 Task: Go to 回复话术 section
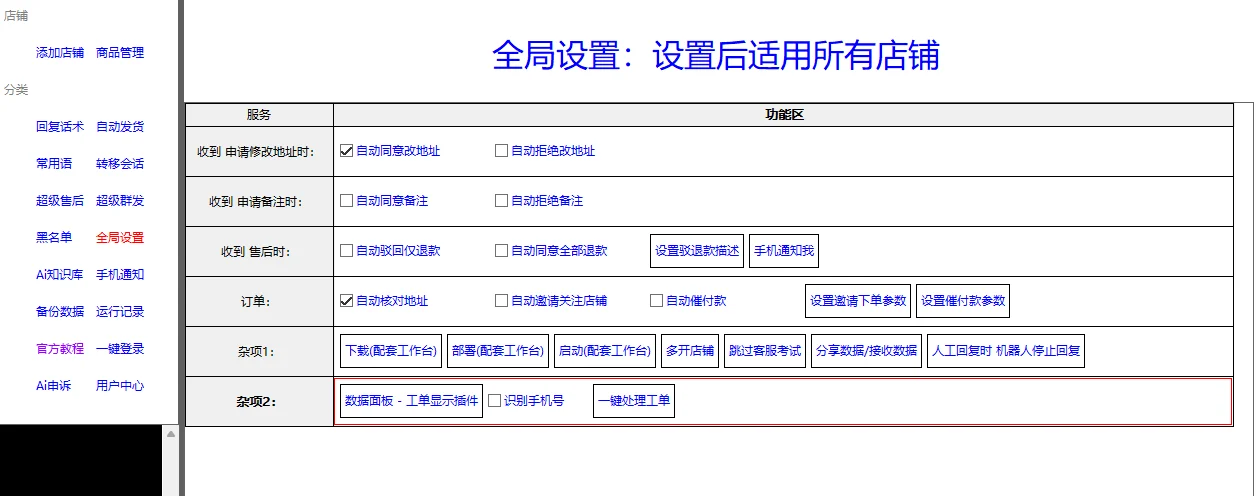(60, 127)
